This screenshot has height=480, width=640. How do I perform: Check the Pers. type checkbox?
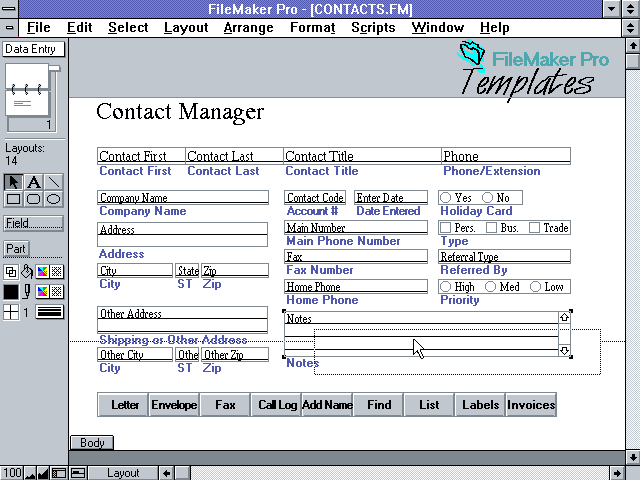click(446, 228)
